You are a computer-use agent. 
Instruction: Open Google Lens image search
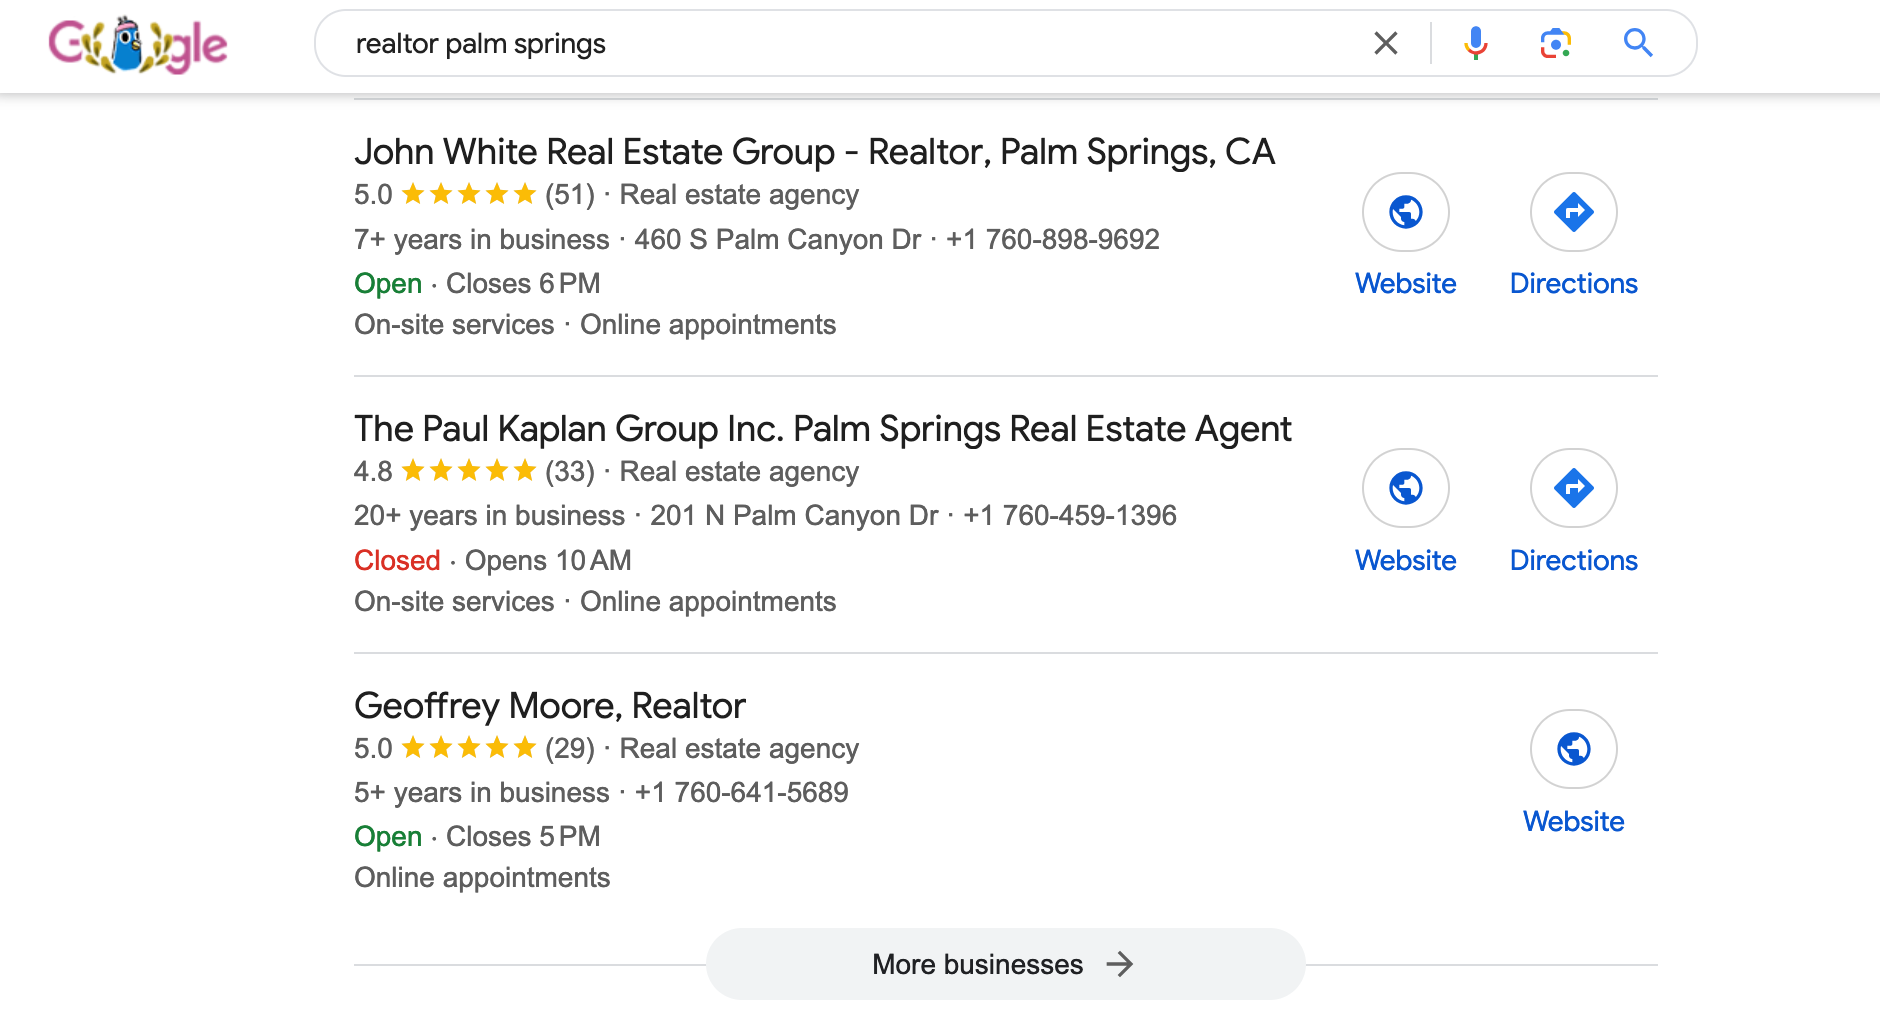point(1555,43)
